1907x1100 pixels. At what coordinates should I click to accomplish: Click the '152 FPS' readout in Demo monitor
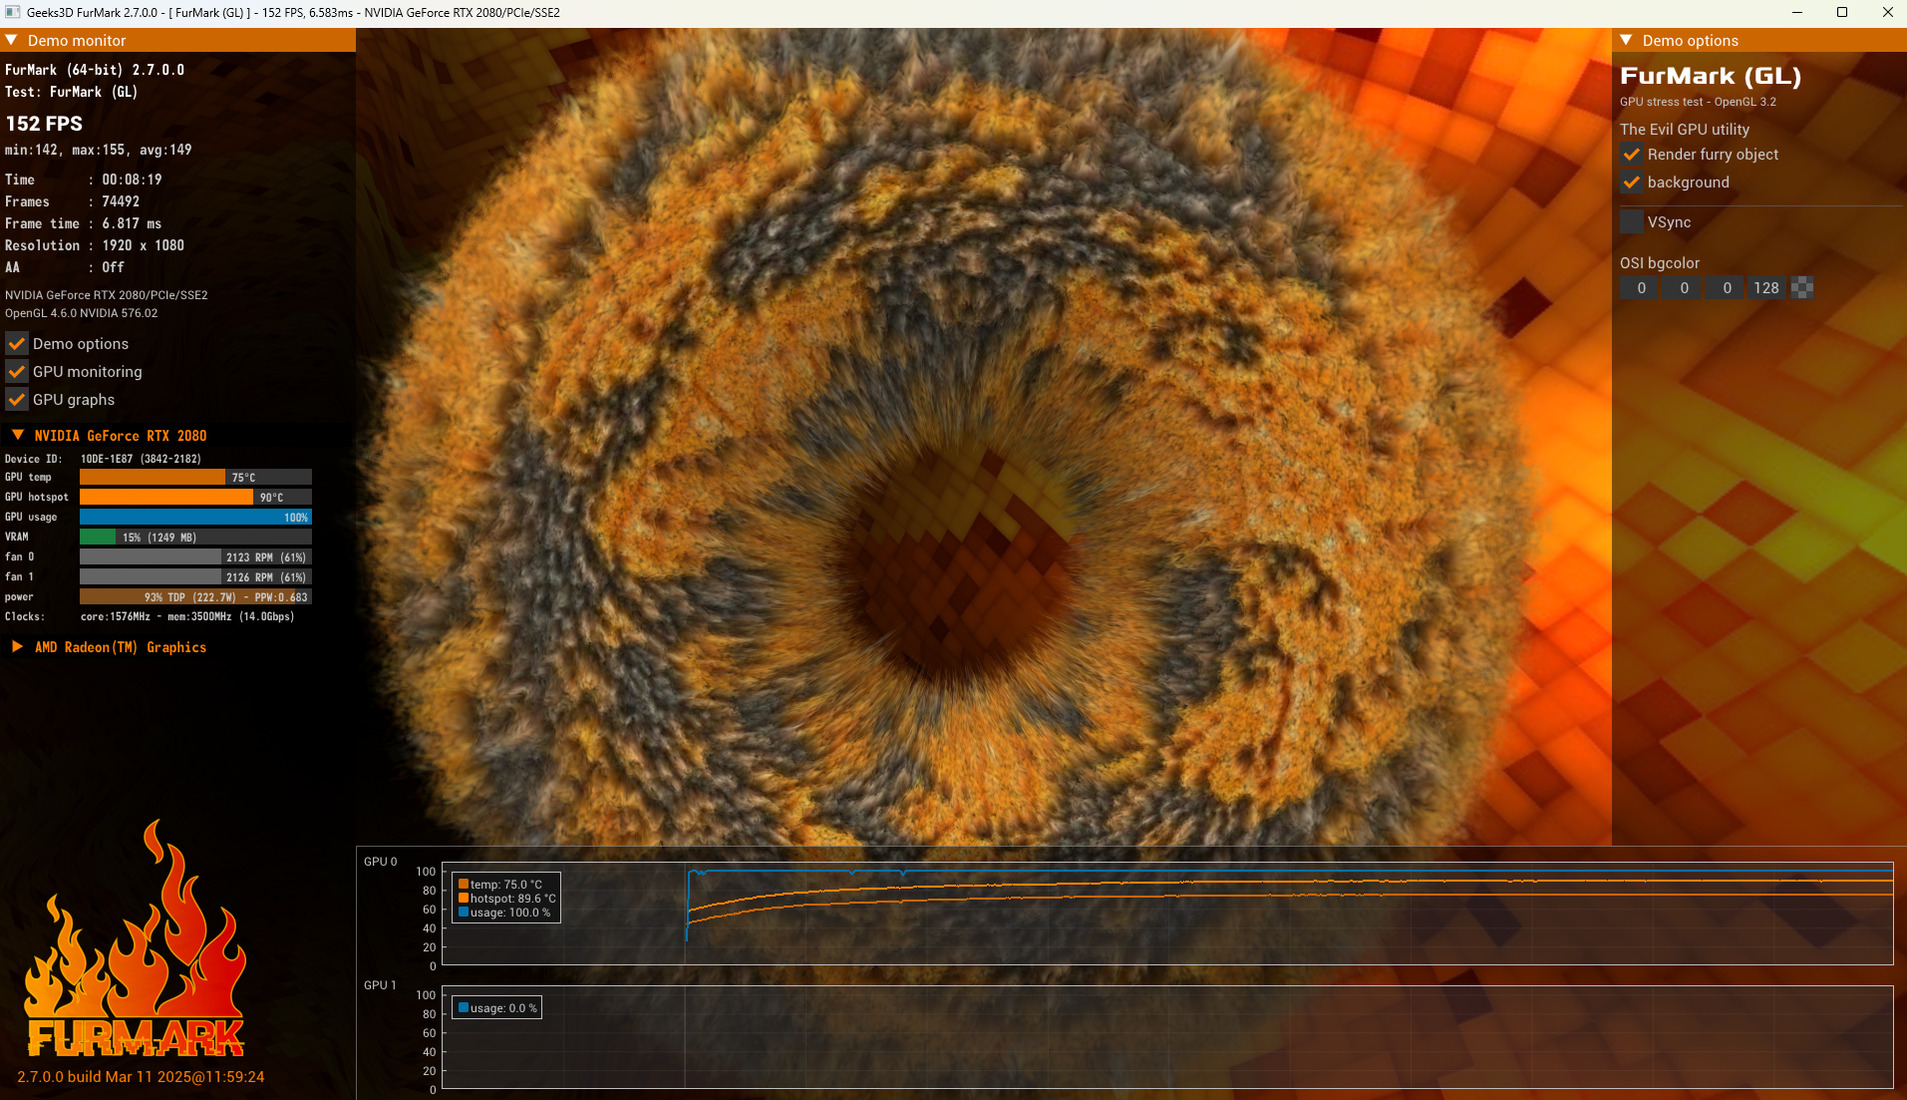(44, 123)
